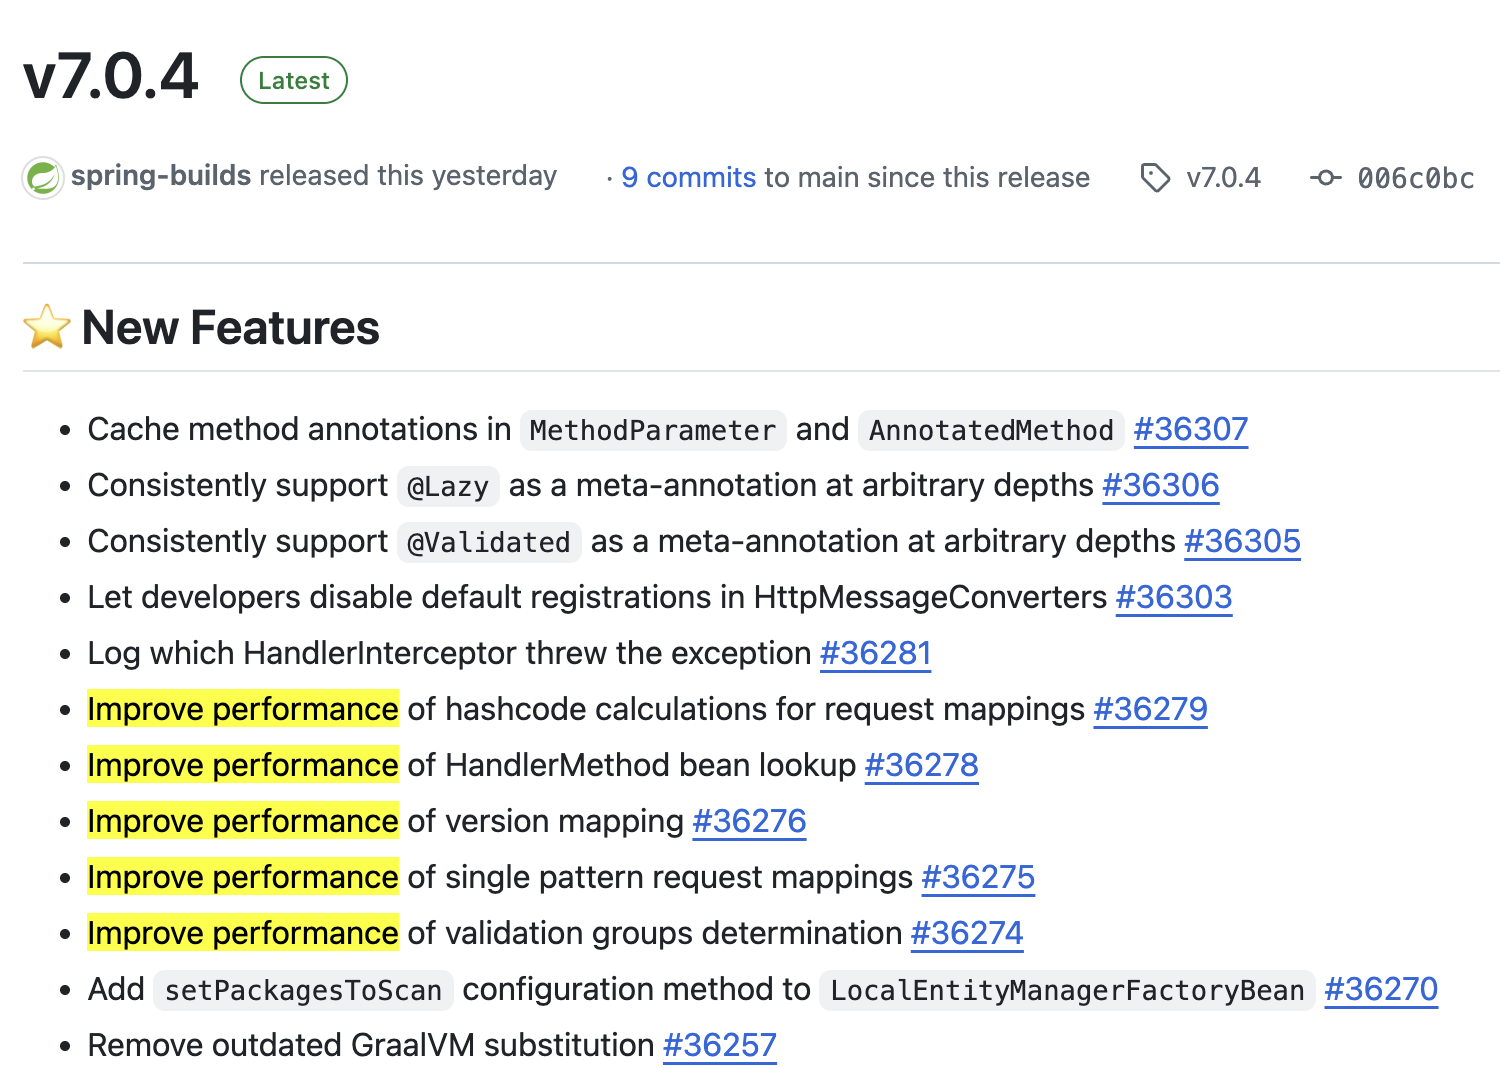Go to issue #36279 on hashcode calculations

pos(1150,709)
